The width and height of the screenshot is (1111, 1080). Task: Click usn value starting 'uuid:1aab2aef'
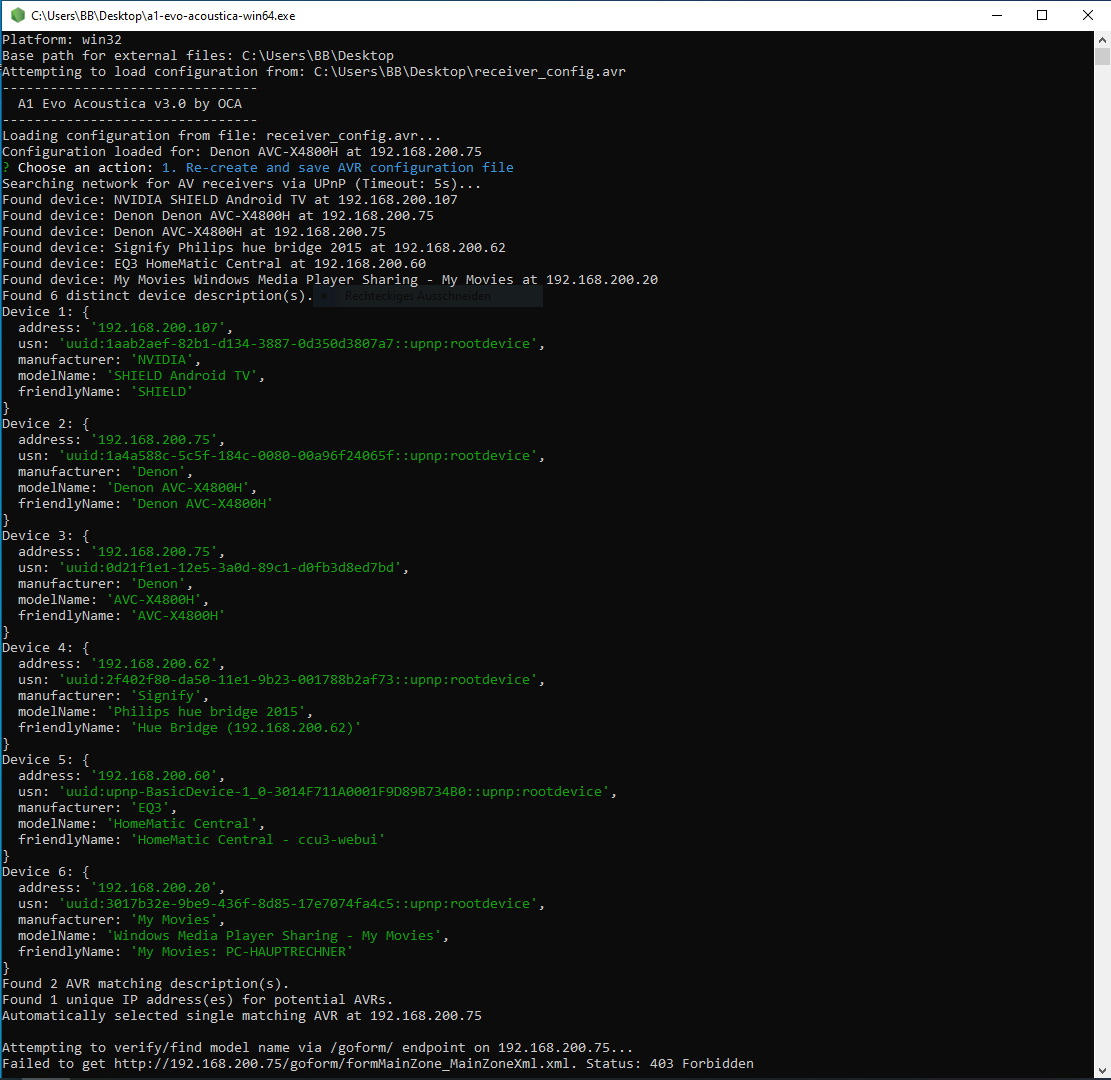point(298,344)
